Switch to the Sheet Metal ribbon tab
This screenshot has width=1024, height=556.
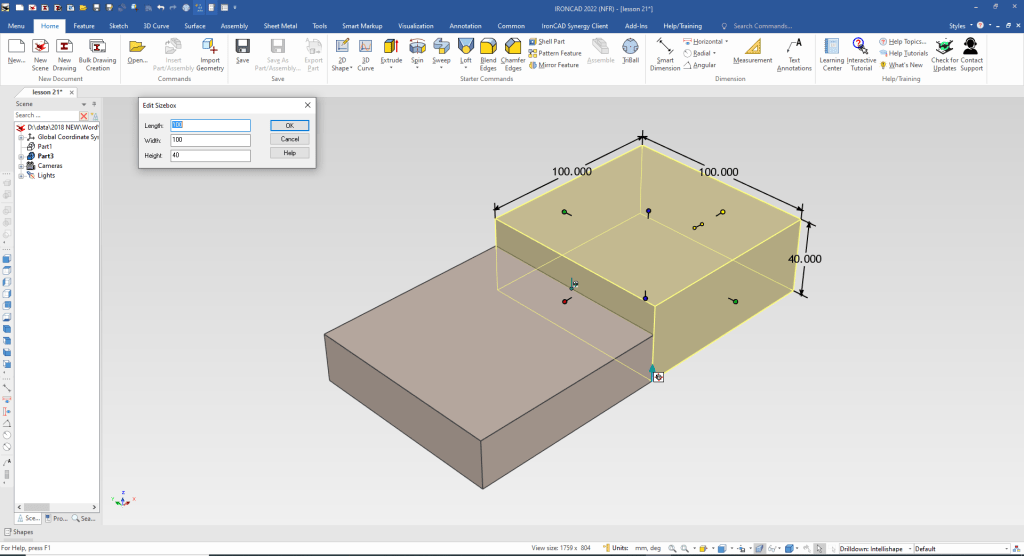click(279, 25)
